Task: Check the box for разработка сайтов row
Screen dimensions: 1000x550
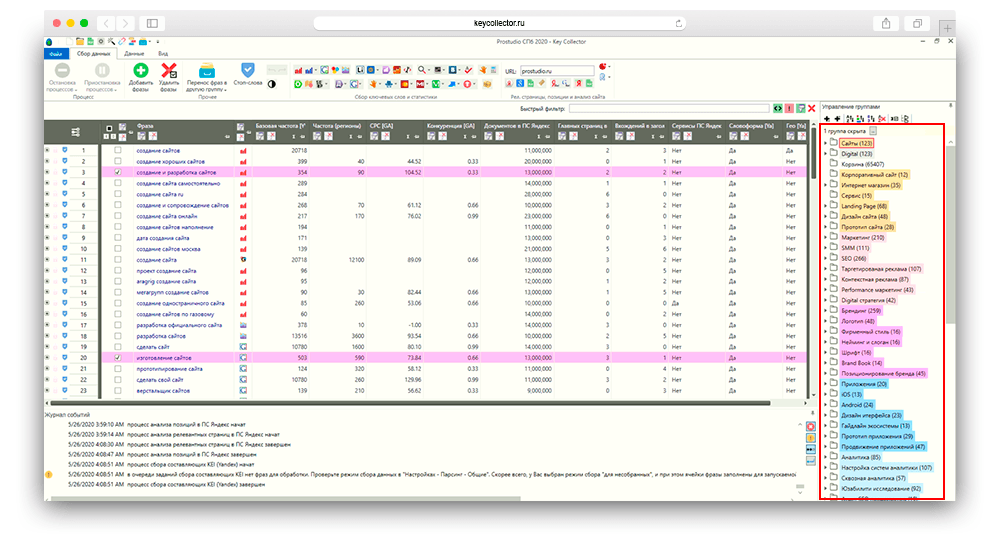Action: [117, 336]
